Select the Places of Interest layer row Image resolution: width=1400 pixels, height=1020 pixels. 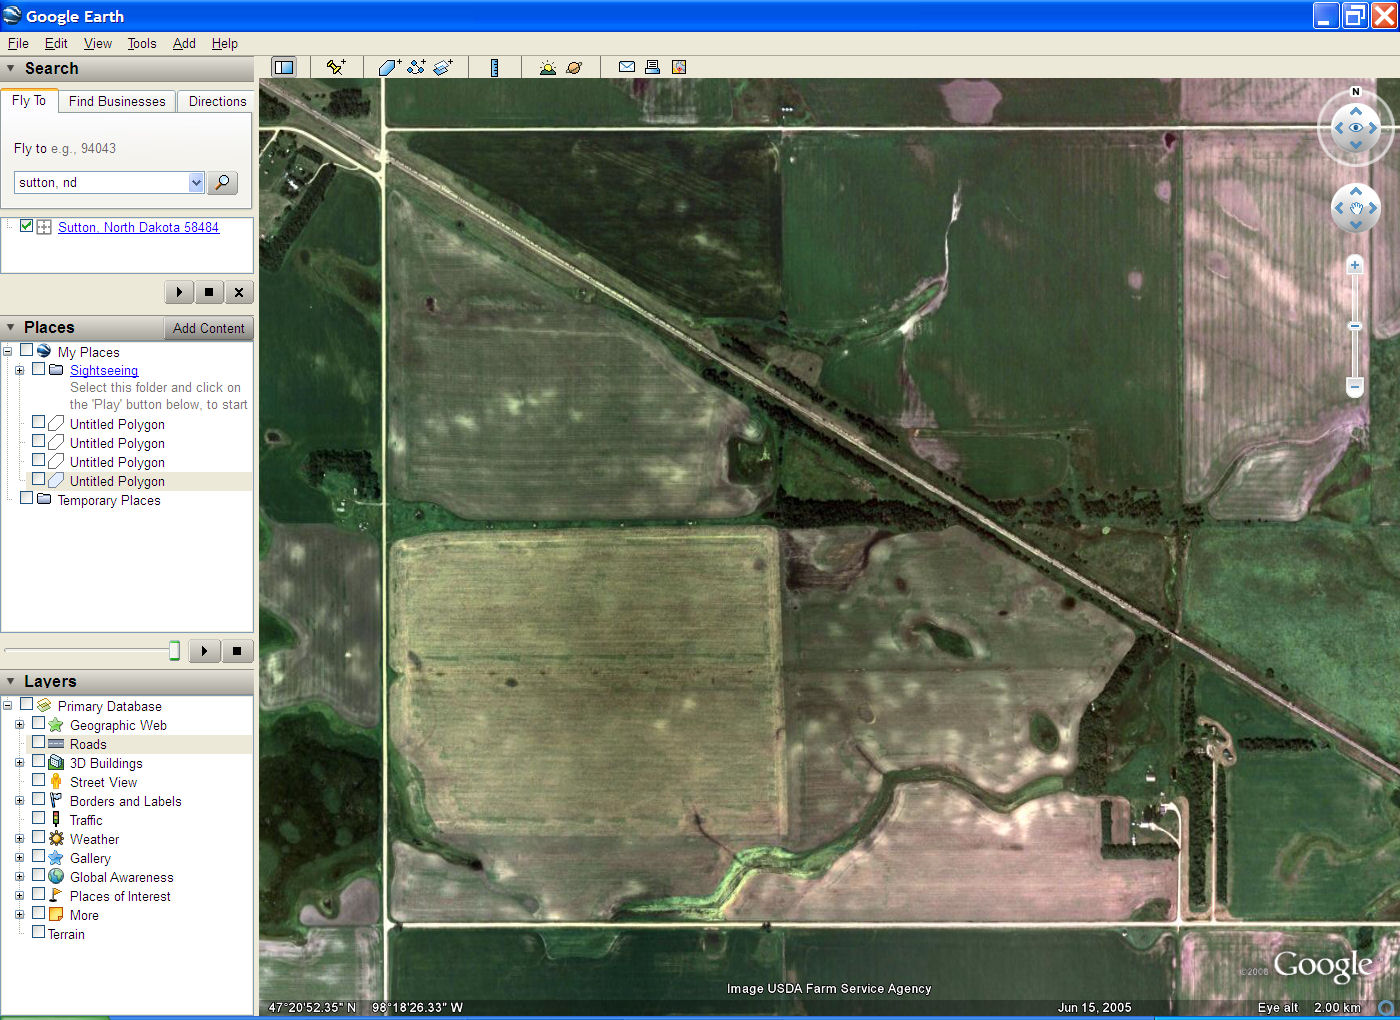[x=120, y=896]
